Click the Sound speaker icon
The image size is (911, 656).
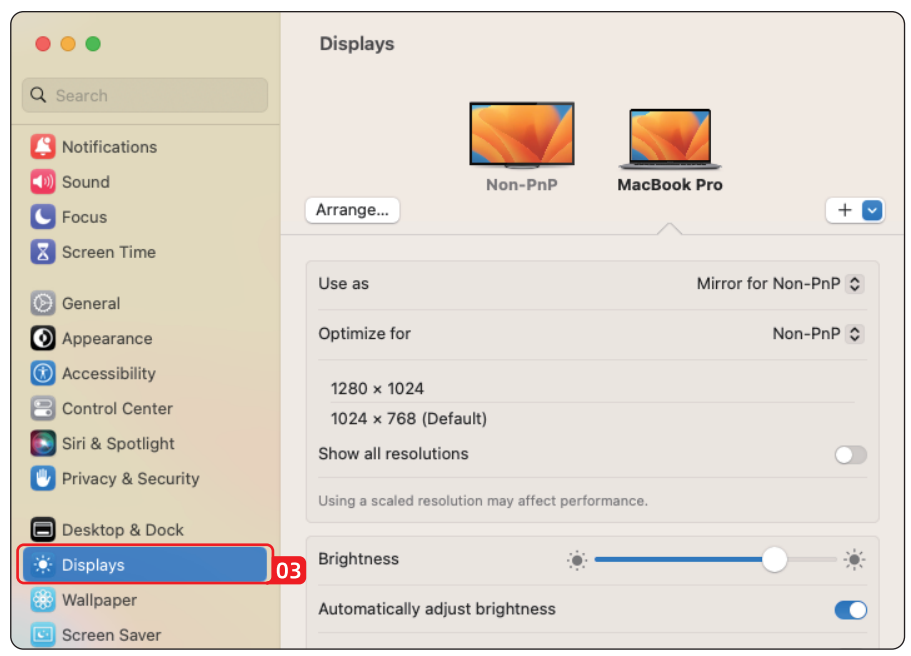[x=43, y=182]
